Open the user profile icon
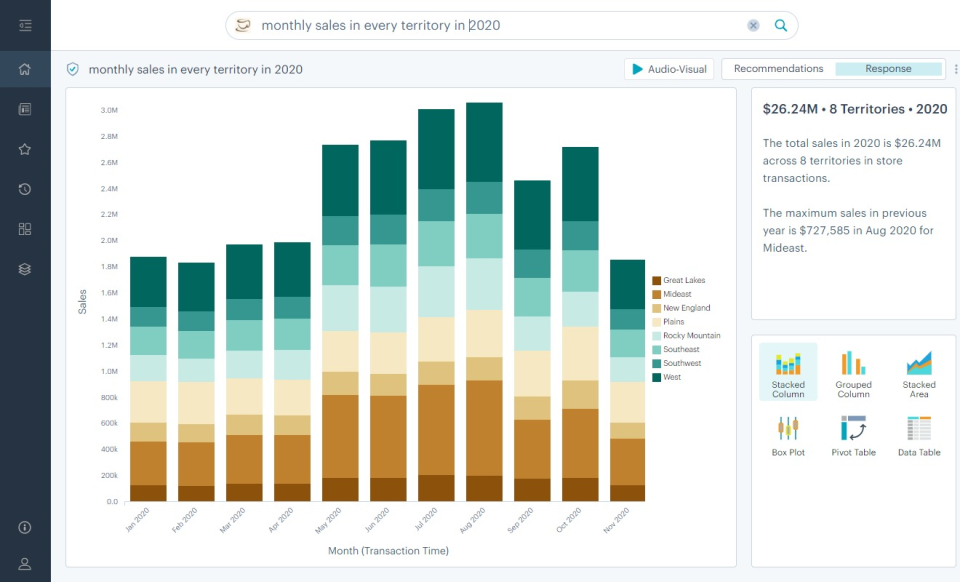Screen dimensions: 960x582 (25, 564)
